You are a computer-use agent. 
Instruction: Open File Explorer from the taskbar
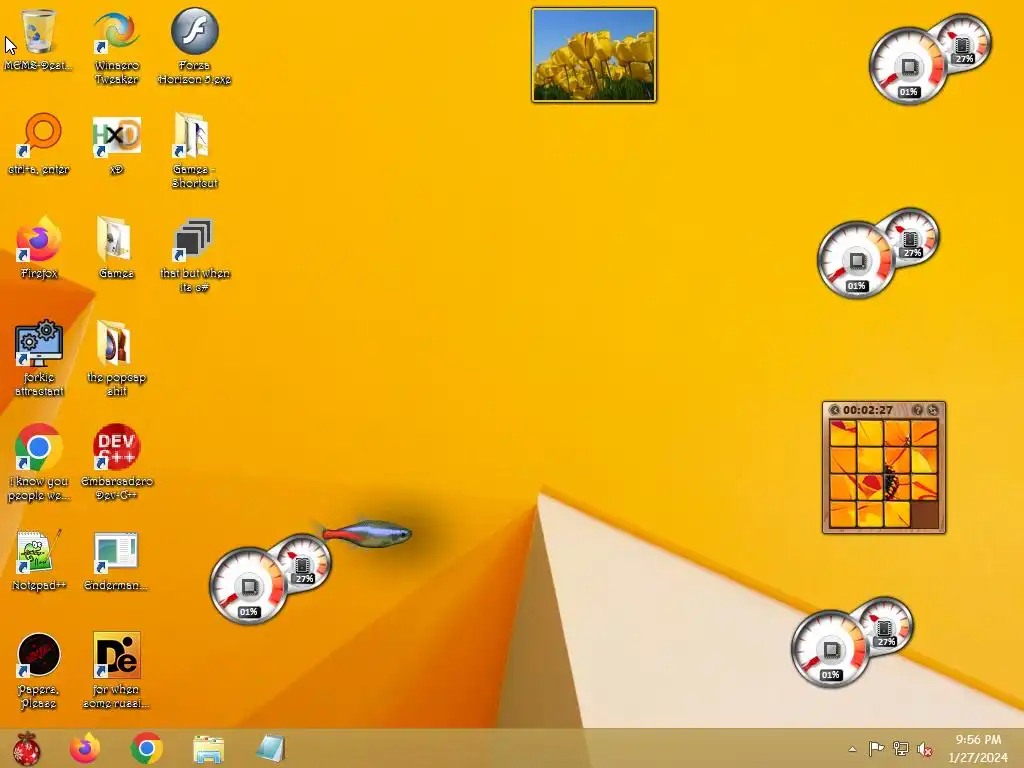(x=208, y=749)
